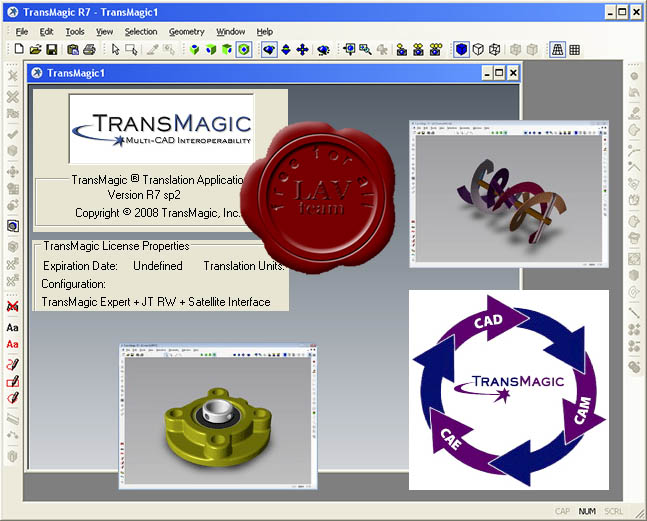Click the TransMagic Multi-CAD Interoperability logo

tap(161, 129)
